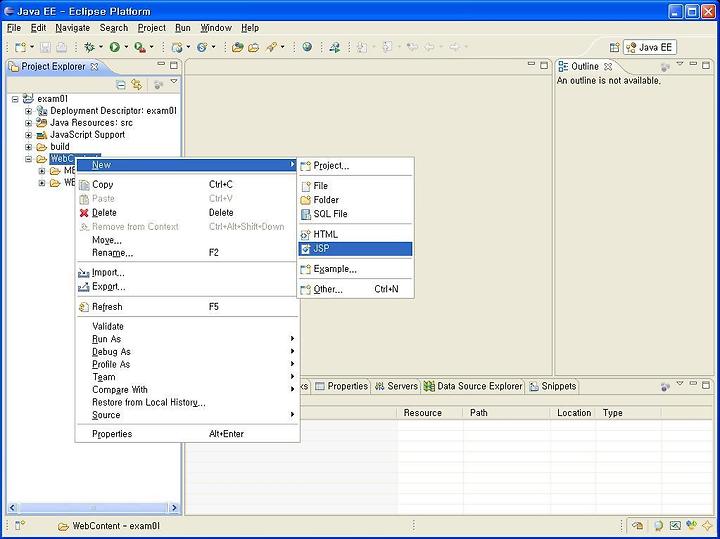Open the New wizard dropdown arrow
The width and height of the screenshot is (720, 539).
(32, 47)
